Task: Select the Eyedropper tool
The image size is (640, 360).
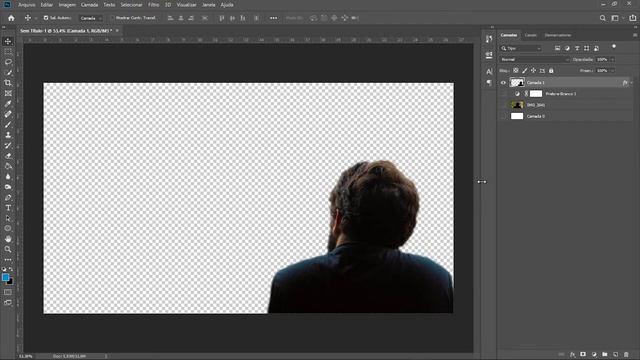Action: tap(8, 104)
